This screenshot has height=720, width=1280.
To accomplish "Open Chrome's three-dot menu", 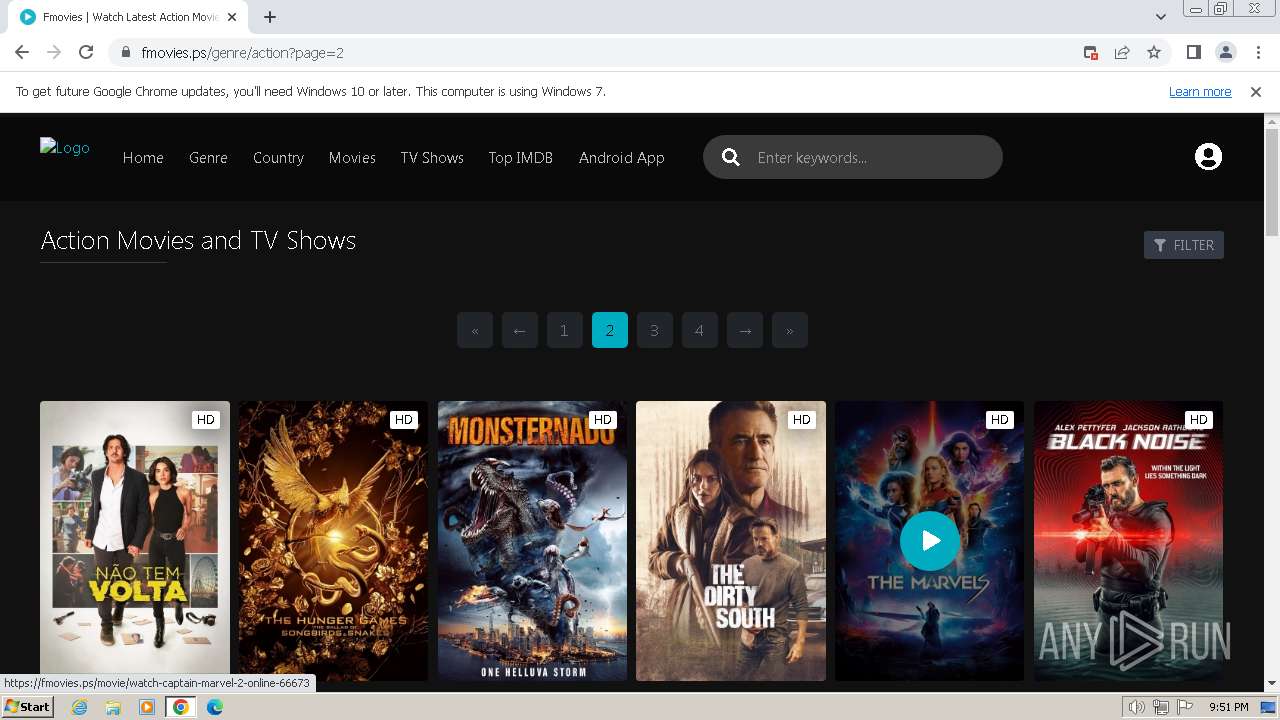I will [1258, 52].
